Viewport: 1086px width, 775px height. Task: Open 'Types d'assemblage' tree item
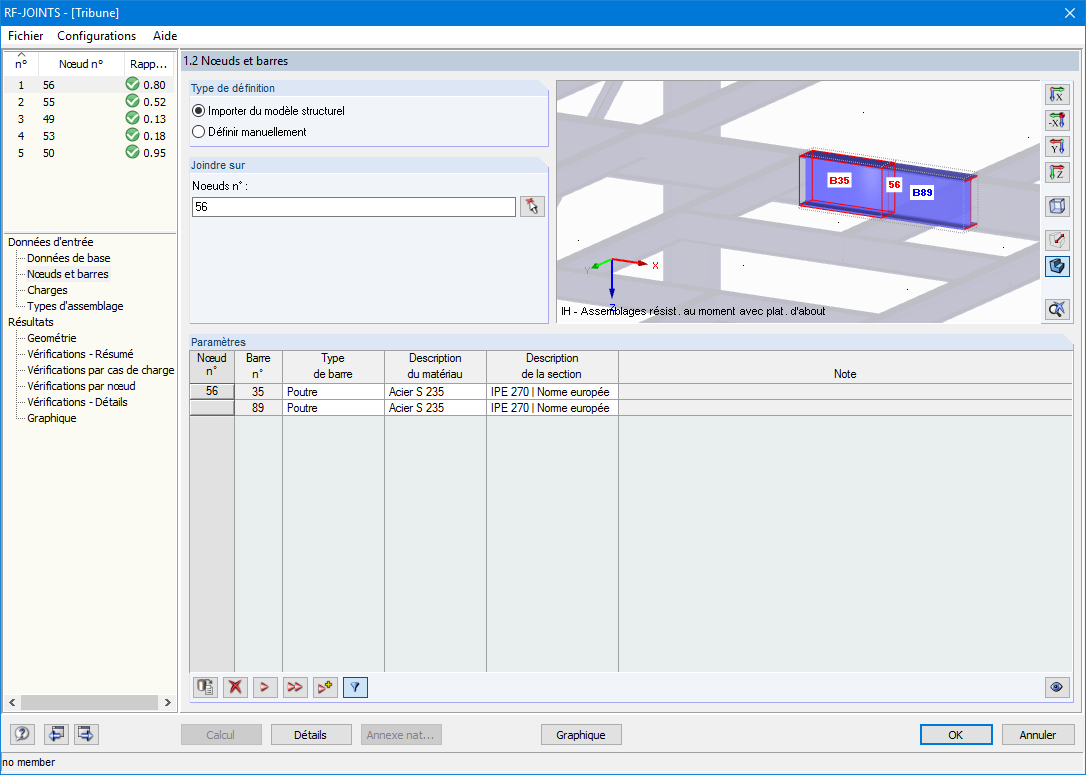[x=75, y=305]
